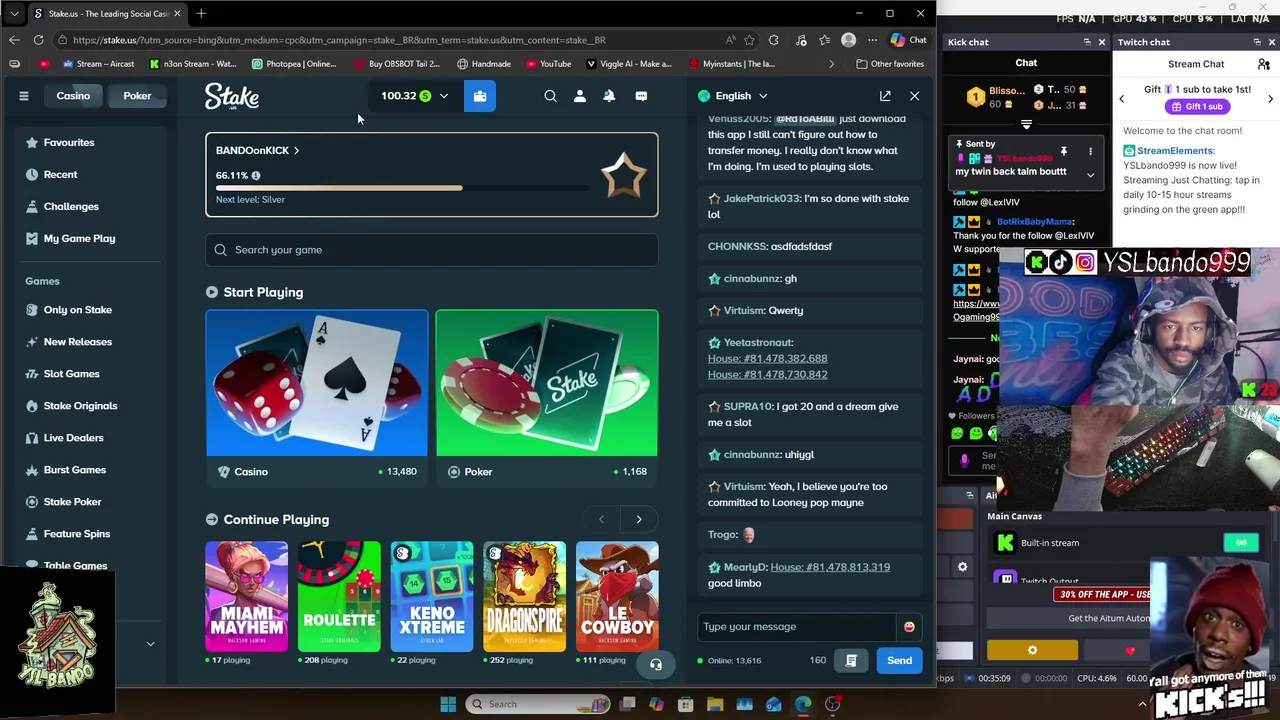Open File Explorer from the taskbar
This screenshot has height=720, width=1280.
pyautogui.click(x=715, y=704)
